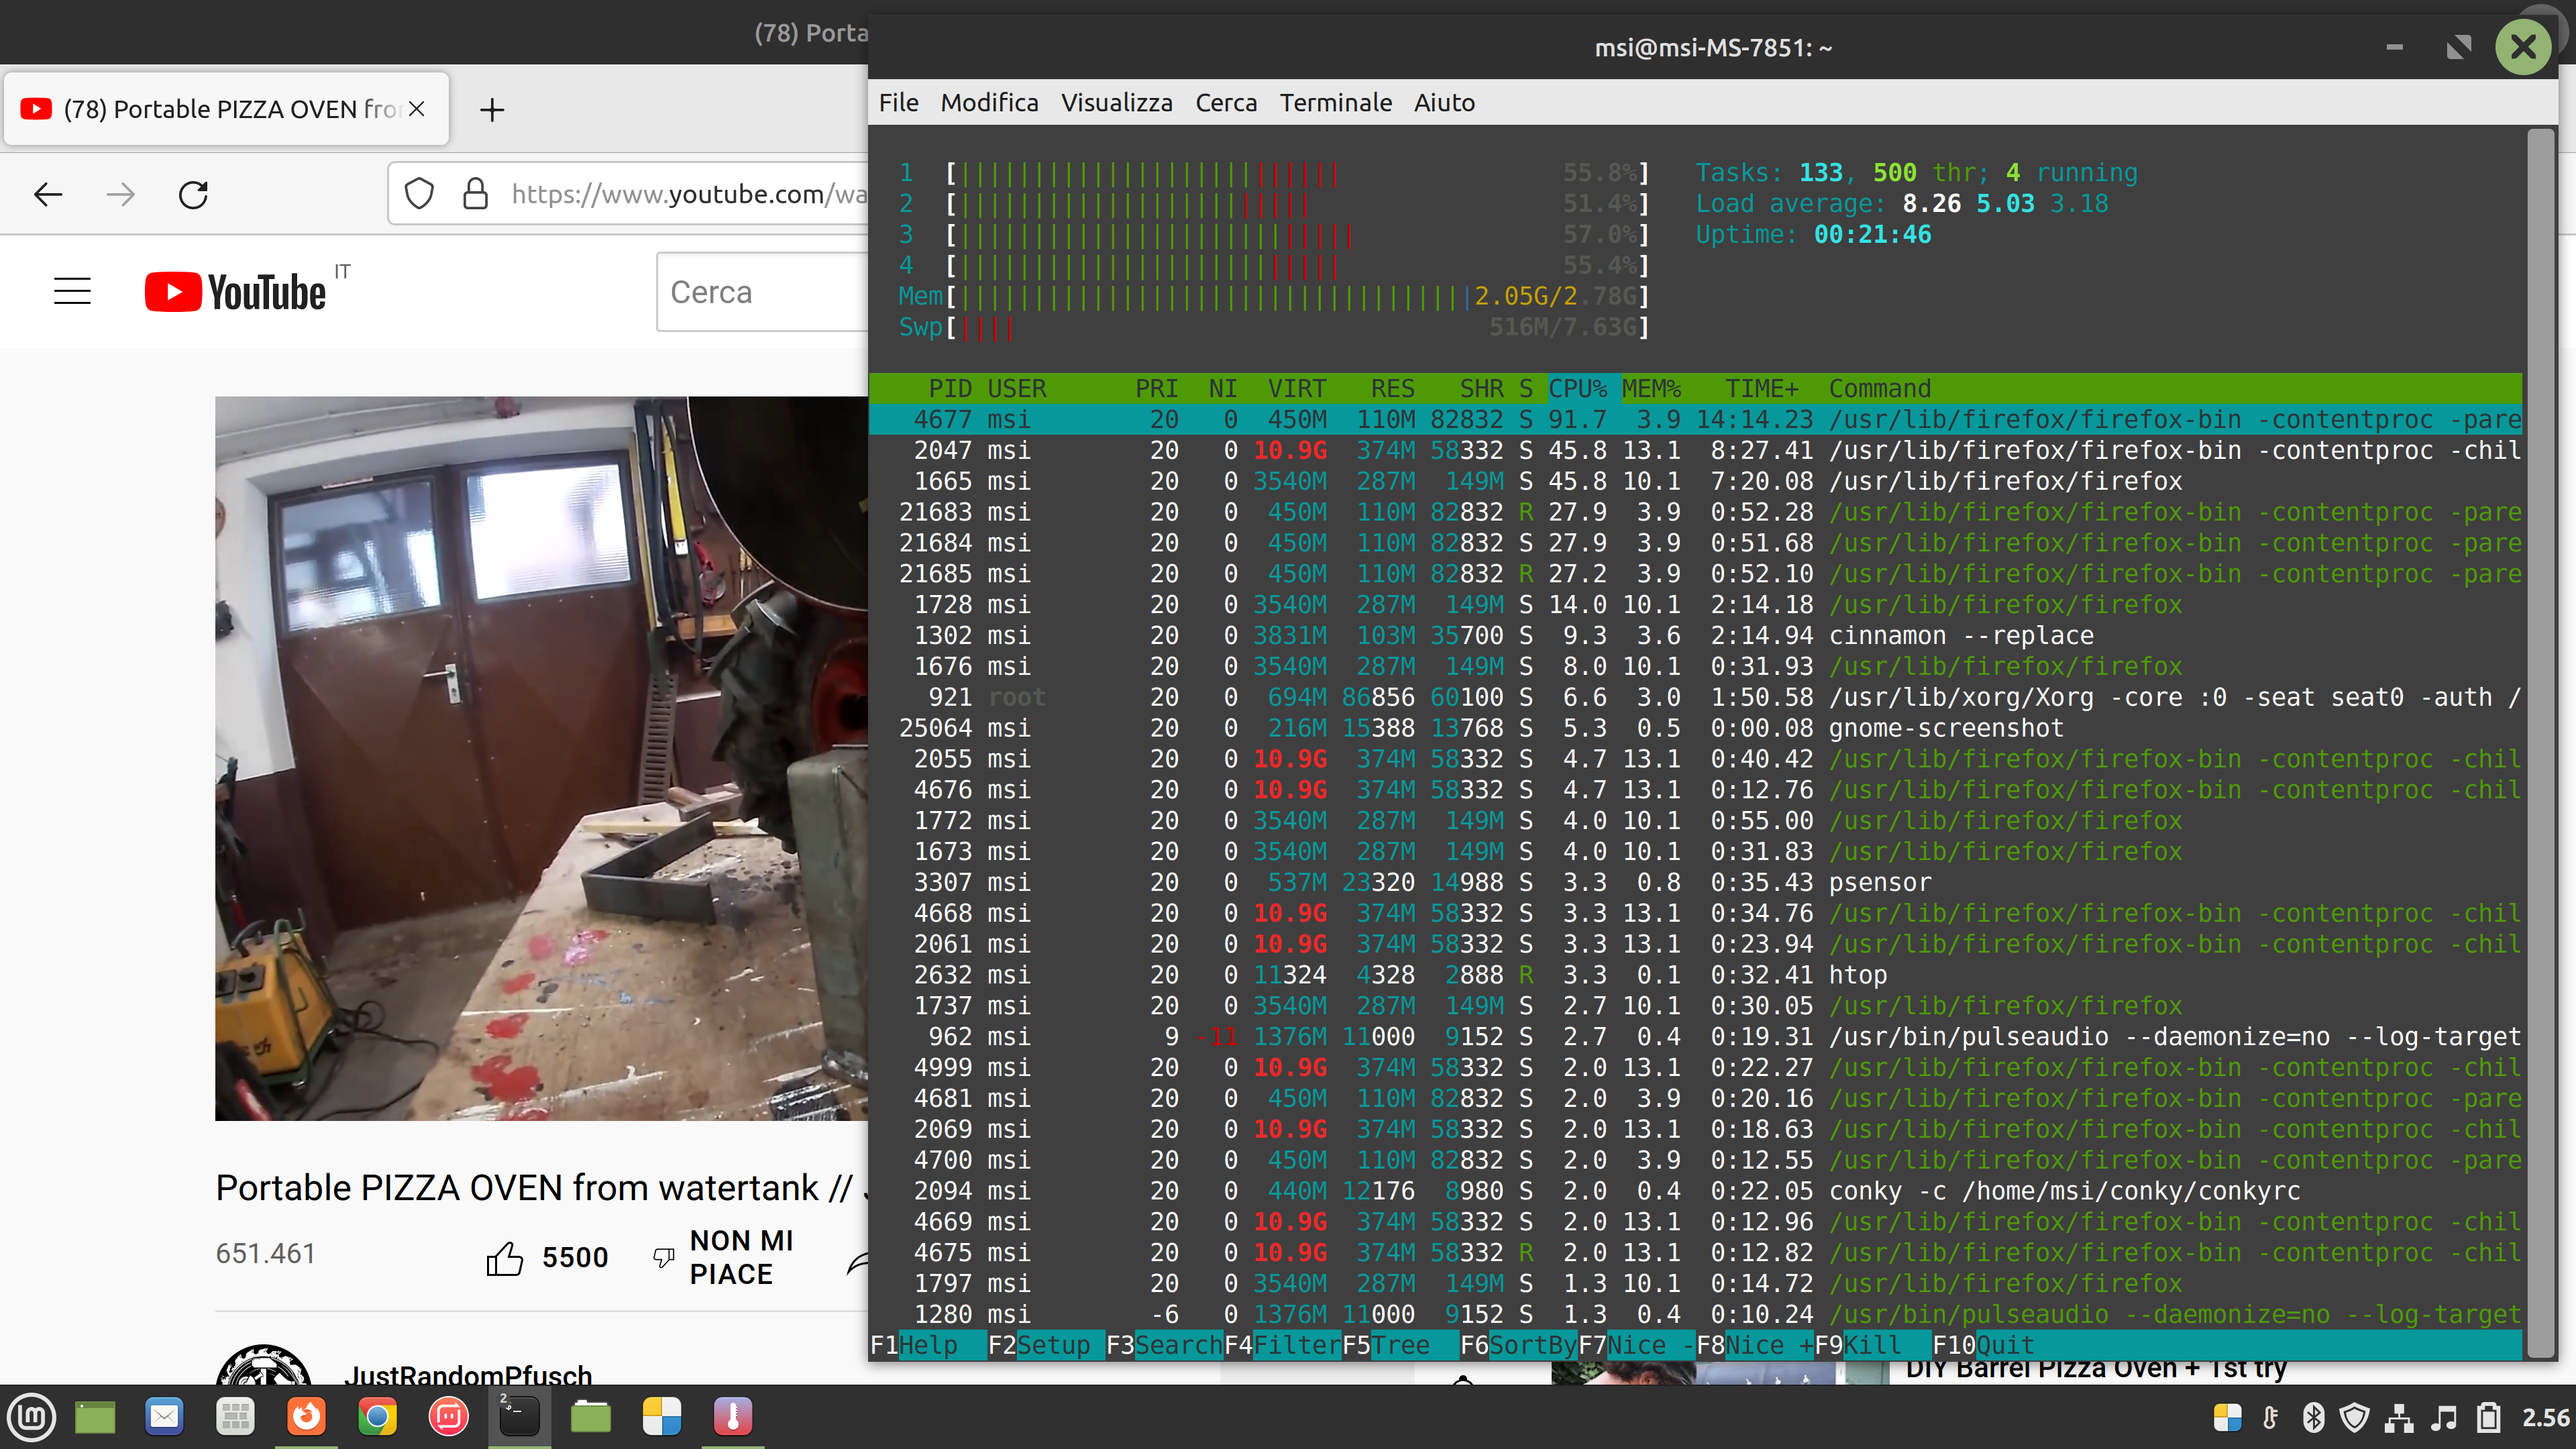
Task: Open the Linux Mint start menu
Action: tap(31, 1417)
